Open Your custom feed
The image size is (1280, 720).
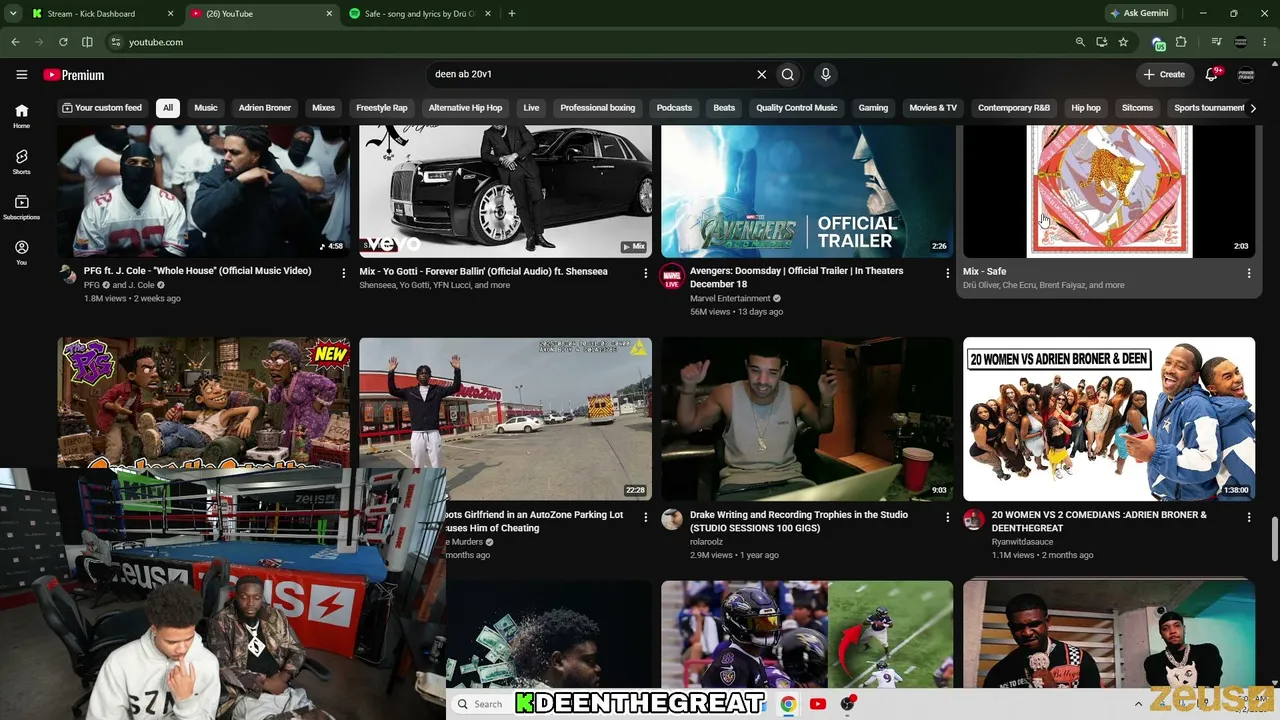point(102,108)
